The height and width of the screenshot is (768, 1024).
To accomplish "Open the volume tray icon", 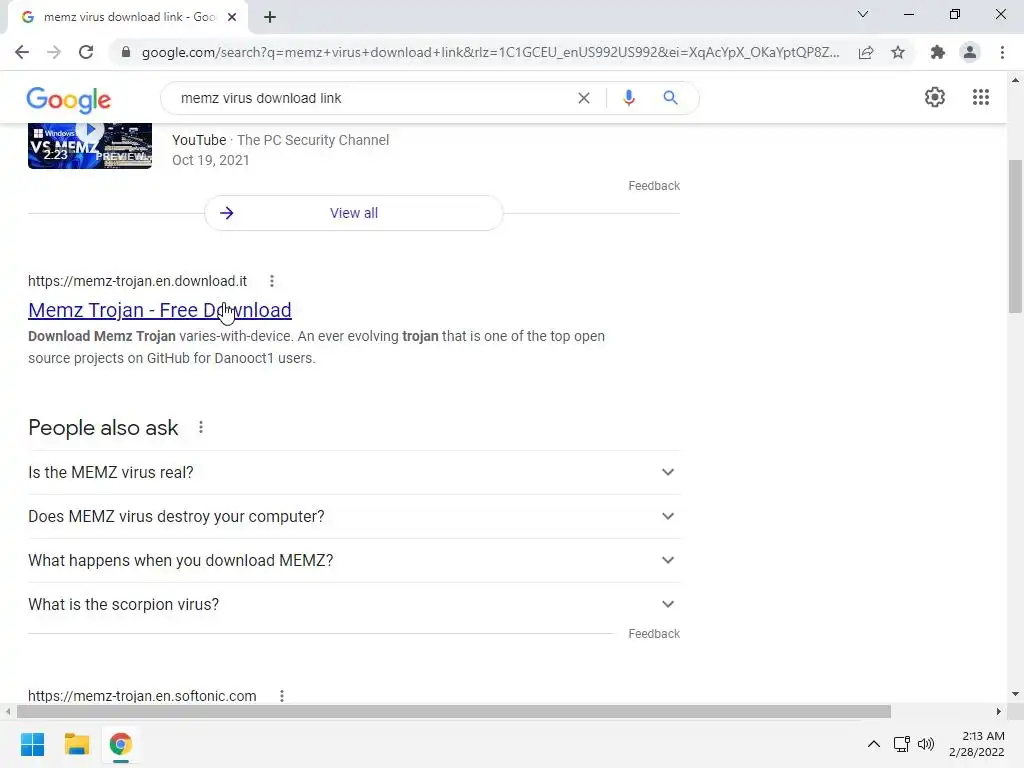I will tap(926, 744).
